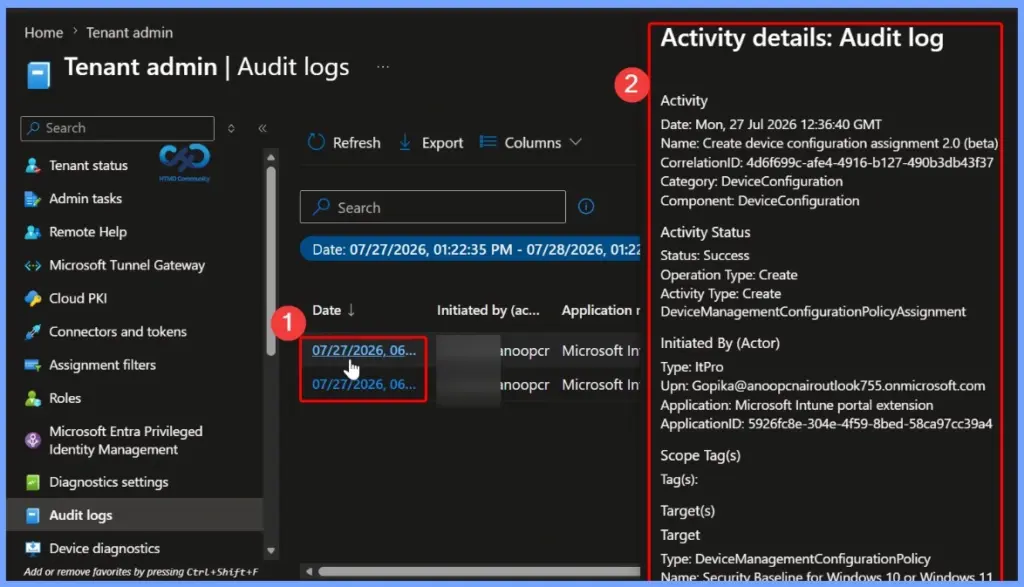Click Microsoft In... cell in first row

coord(601,351)
